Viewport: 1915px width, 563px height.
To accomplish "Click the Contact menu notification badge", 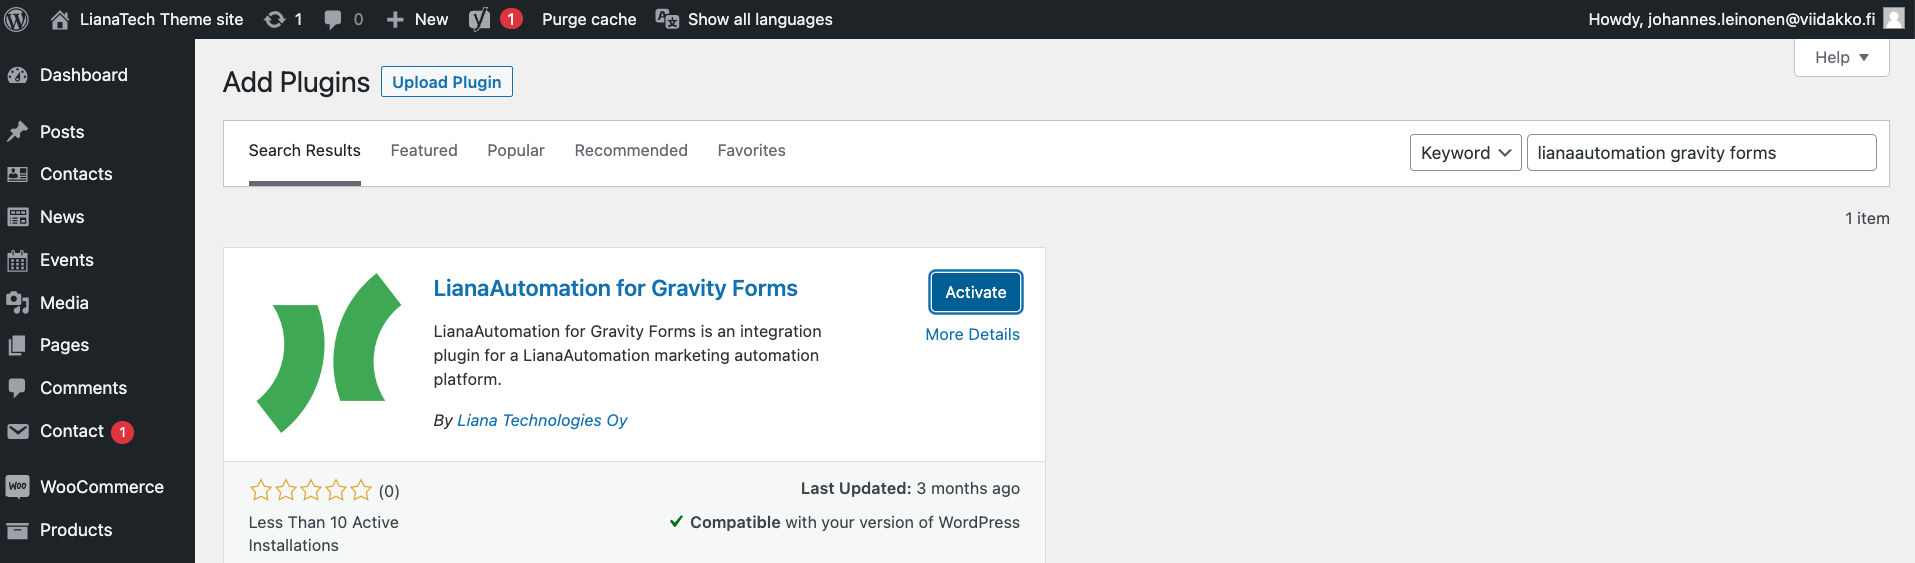I will [x=122, y=432].
